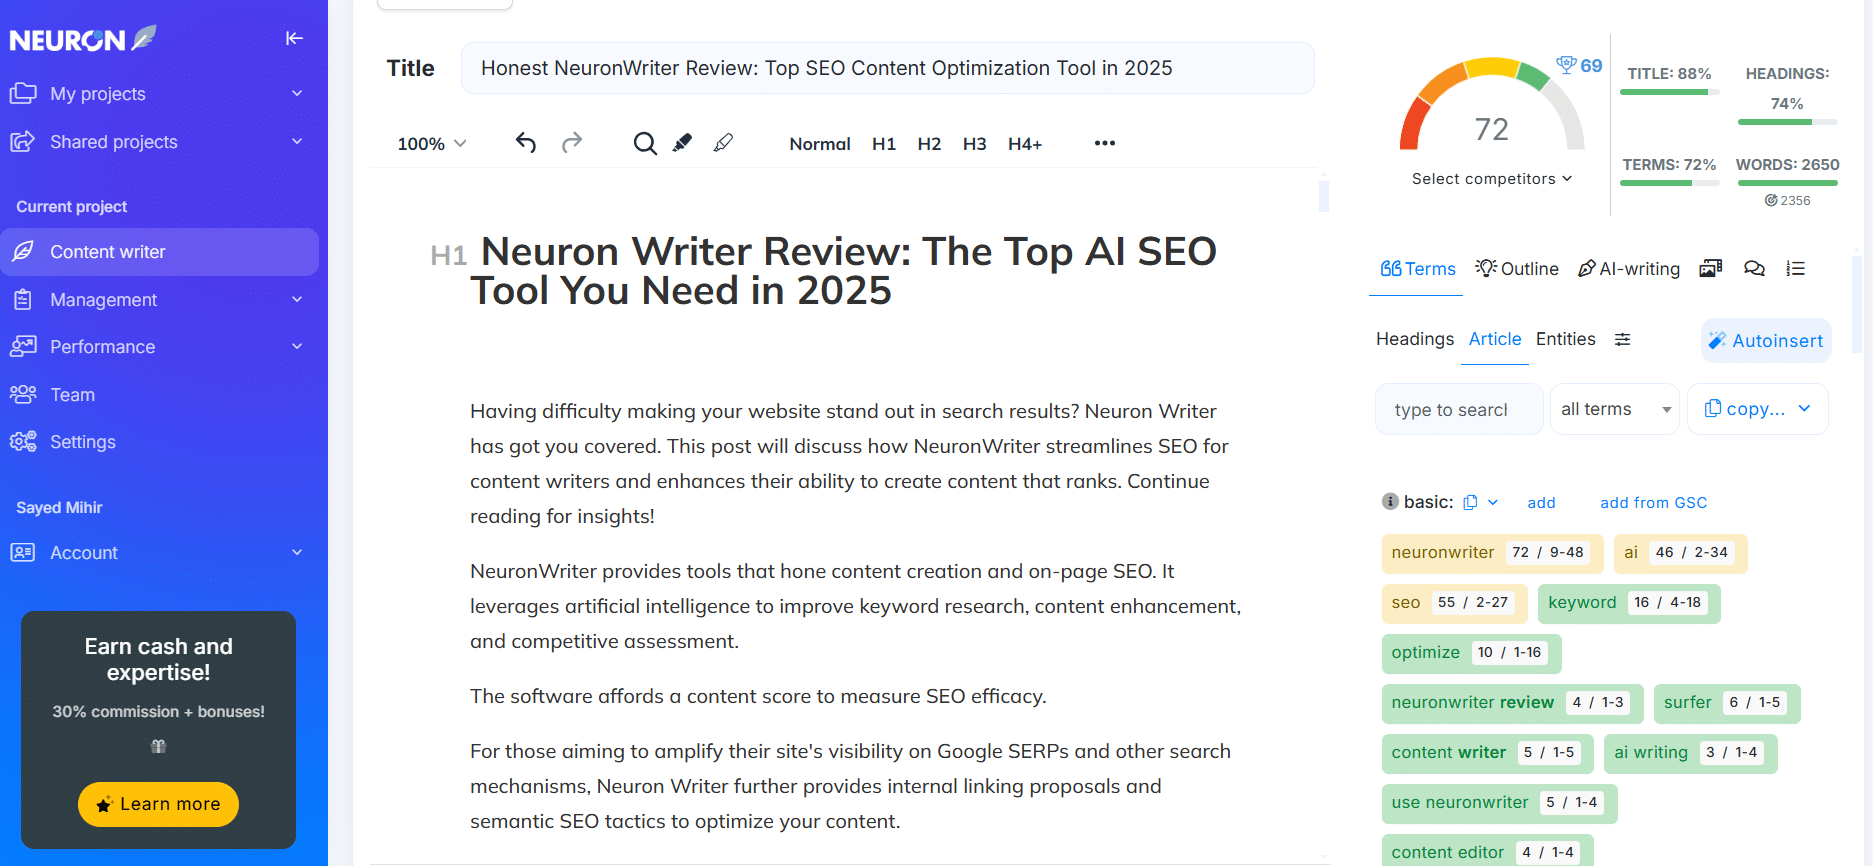The width and height of the screenshot is (1873, 866).
Task: Open terms filter settings sliders icon
Action: pos(1623,339)
